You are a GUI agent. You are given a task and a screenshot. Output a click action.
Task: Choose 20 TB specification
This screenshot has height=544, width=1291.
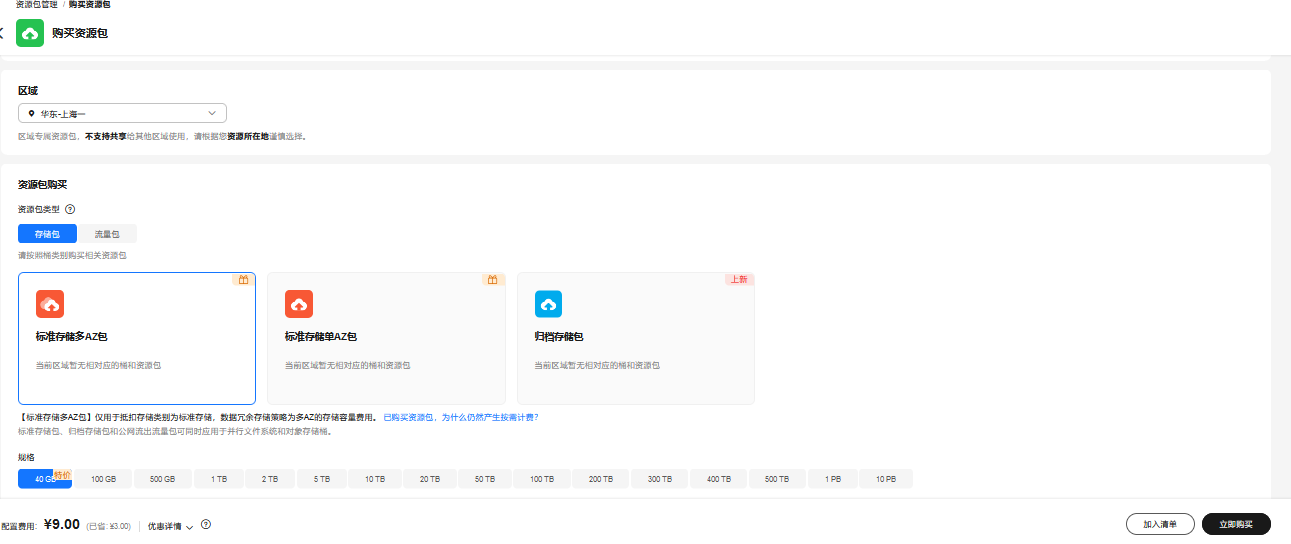coord(430,480)
